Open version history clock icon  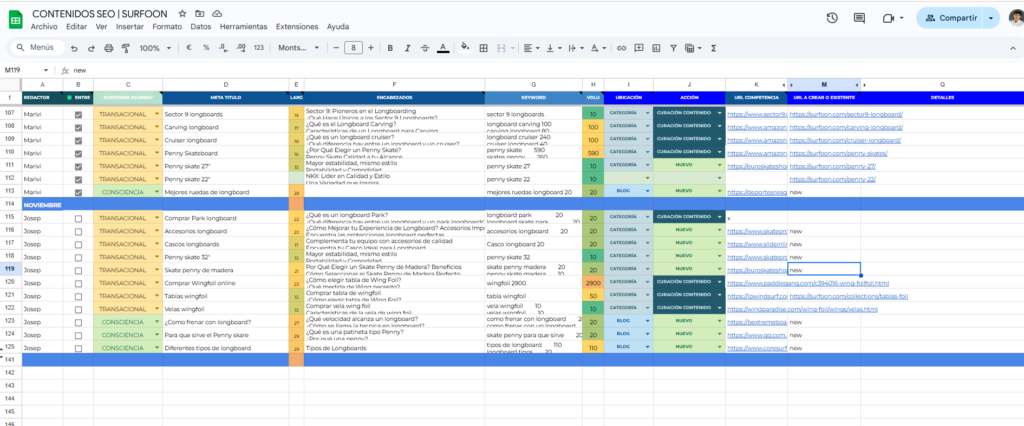click(x=832, y=17)
